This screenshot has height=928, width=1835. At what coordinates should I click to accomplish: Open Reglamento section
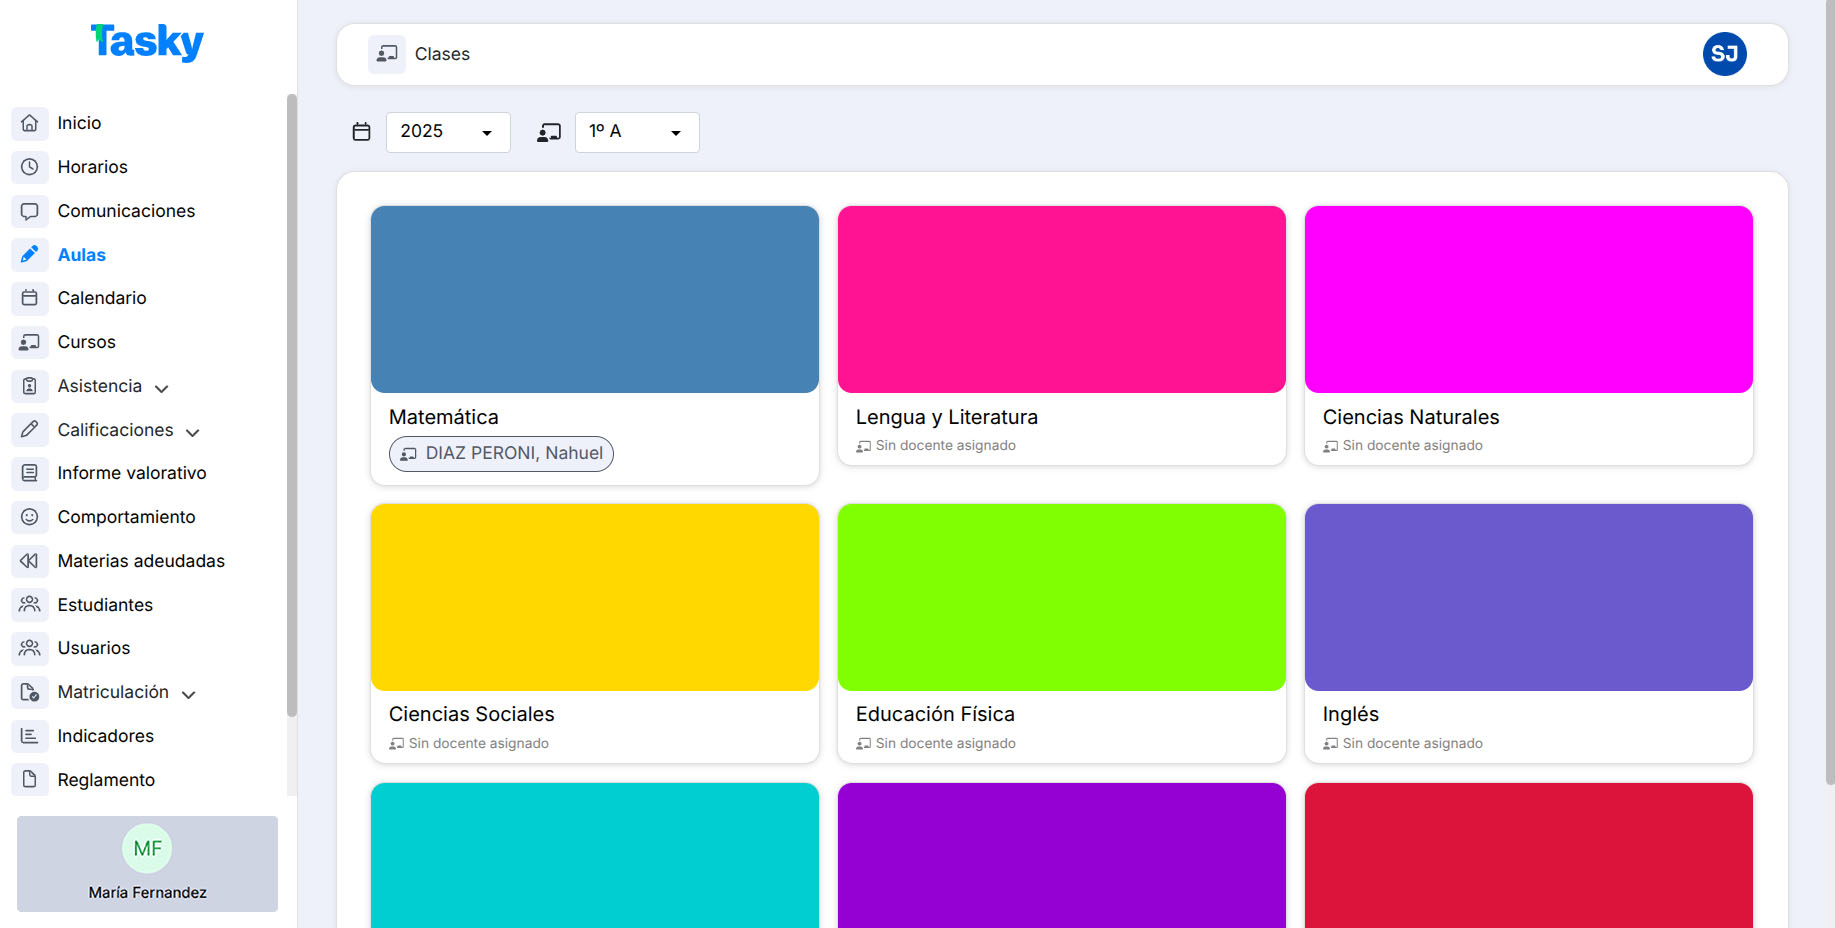coord(106,780)
